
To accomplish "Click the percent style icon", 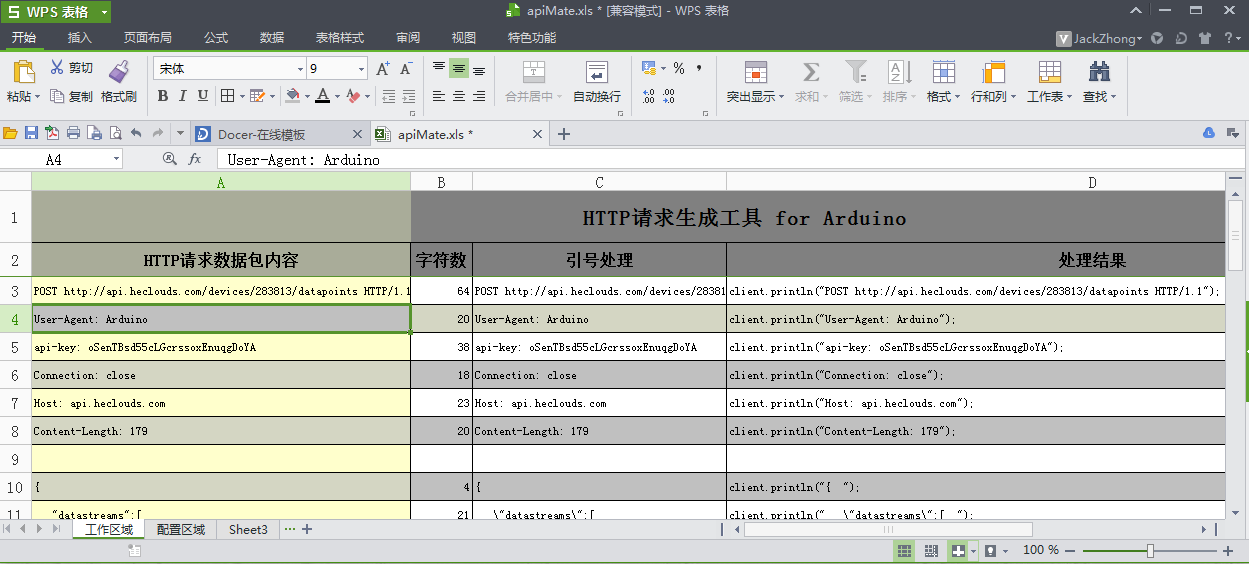I will click(679, 69).
